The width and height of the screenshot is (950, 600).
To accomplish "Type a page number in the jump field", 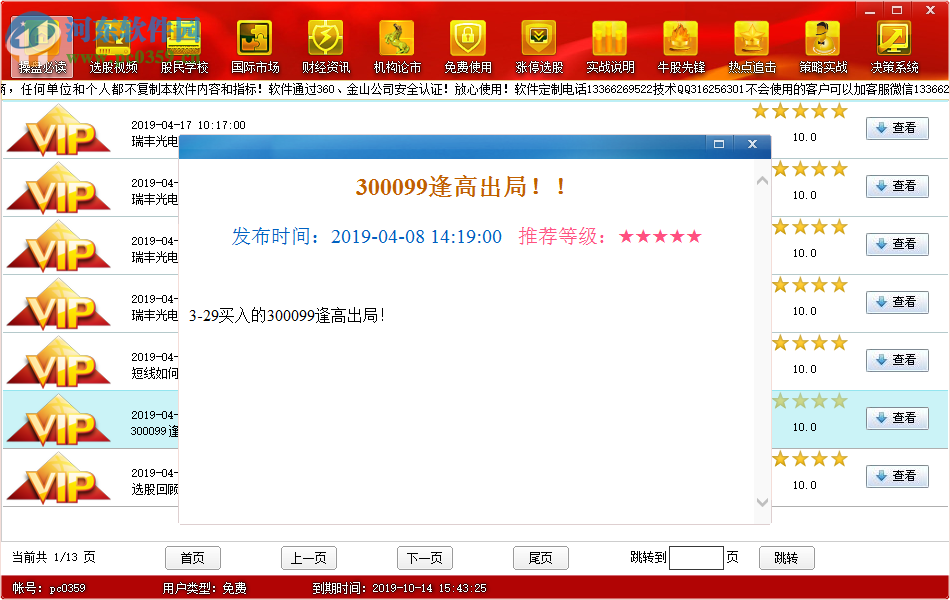I will (698, 557).
